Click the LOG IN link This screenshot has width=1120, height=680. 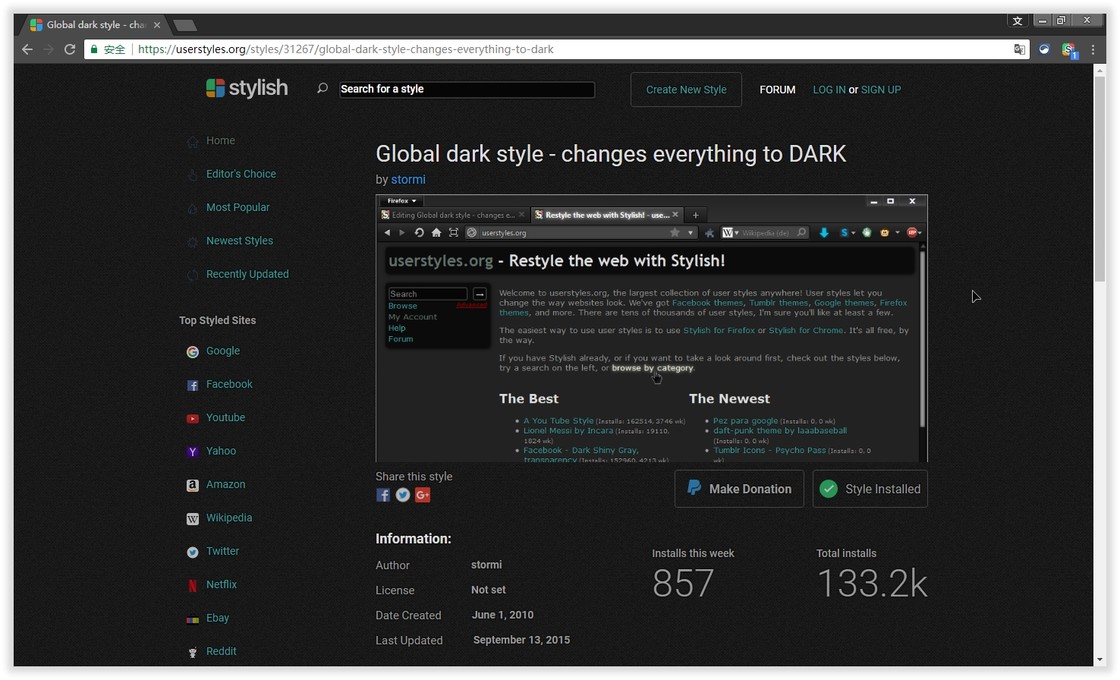tap(829, 90)
